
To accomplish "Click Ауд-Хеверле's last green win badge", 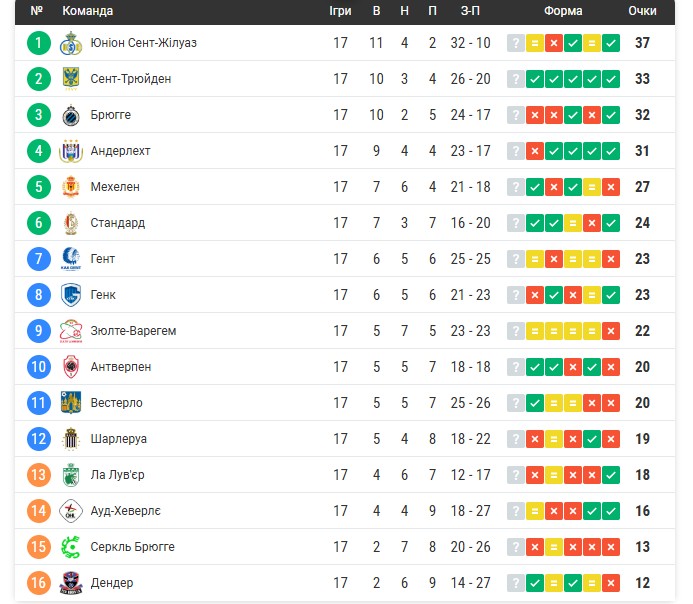I will point(611,511).
